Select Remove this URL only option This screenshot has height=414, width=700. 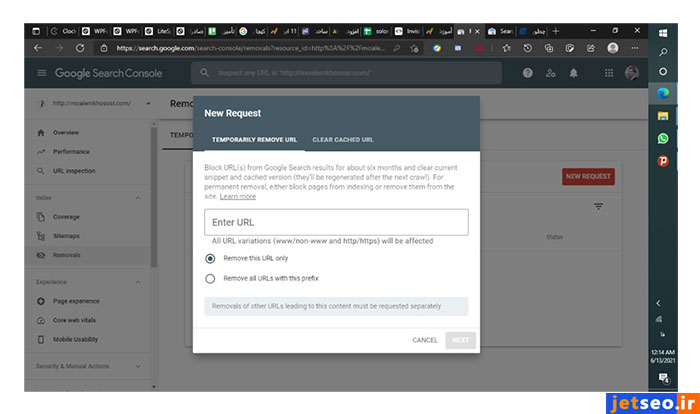(210, 258)
